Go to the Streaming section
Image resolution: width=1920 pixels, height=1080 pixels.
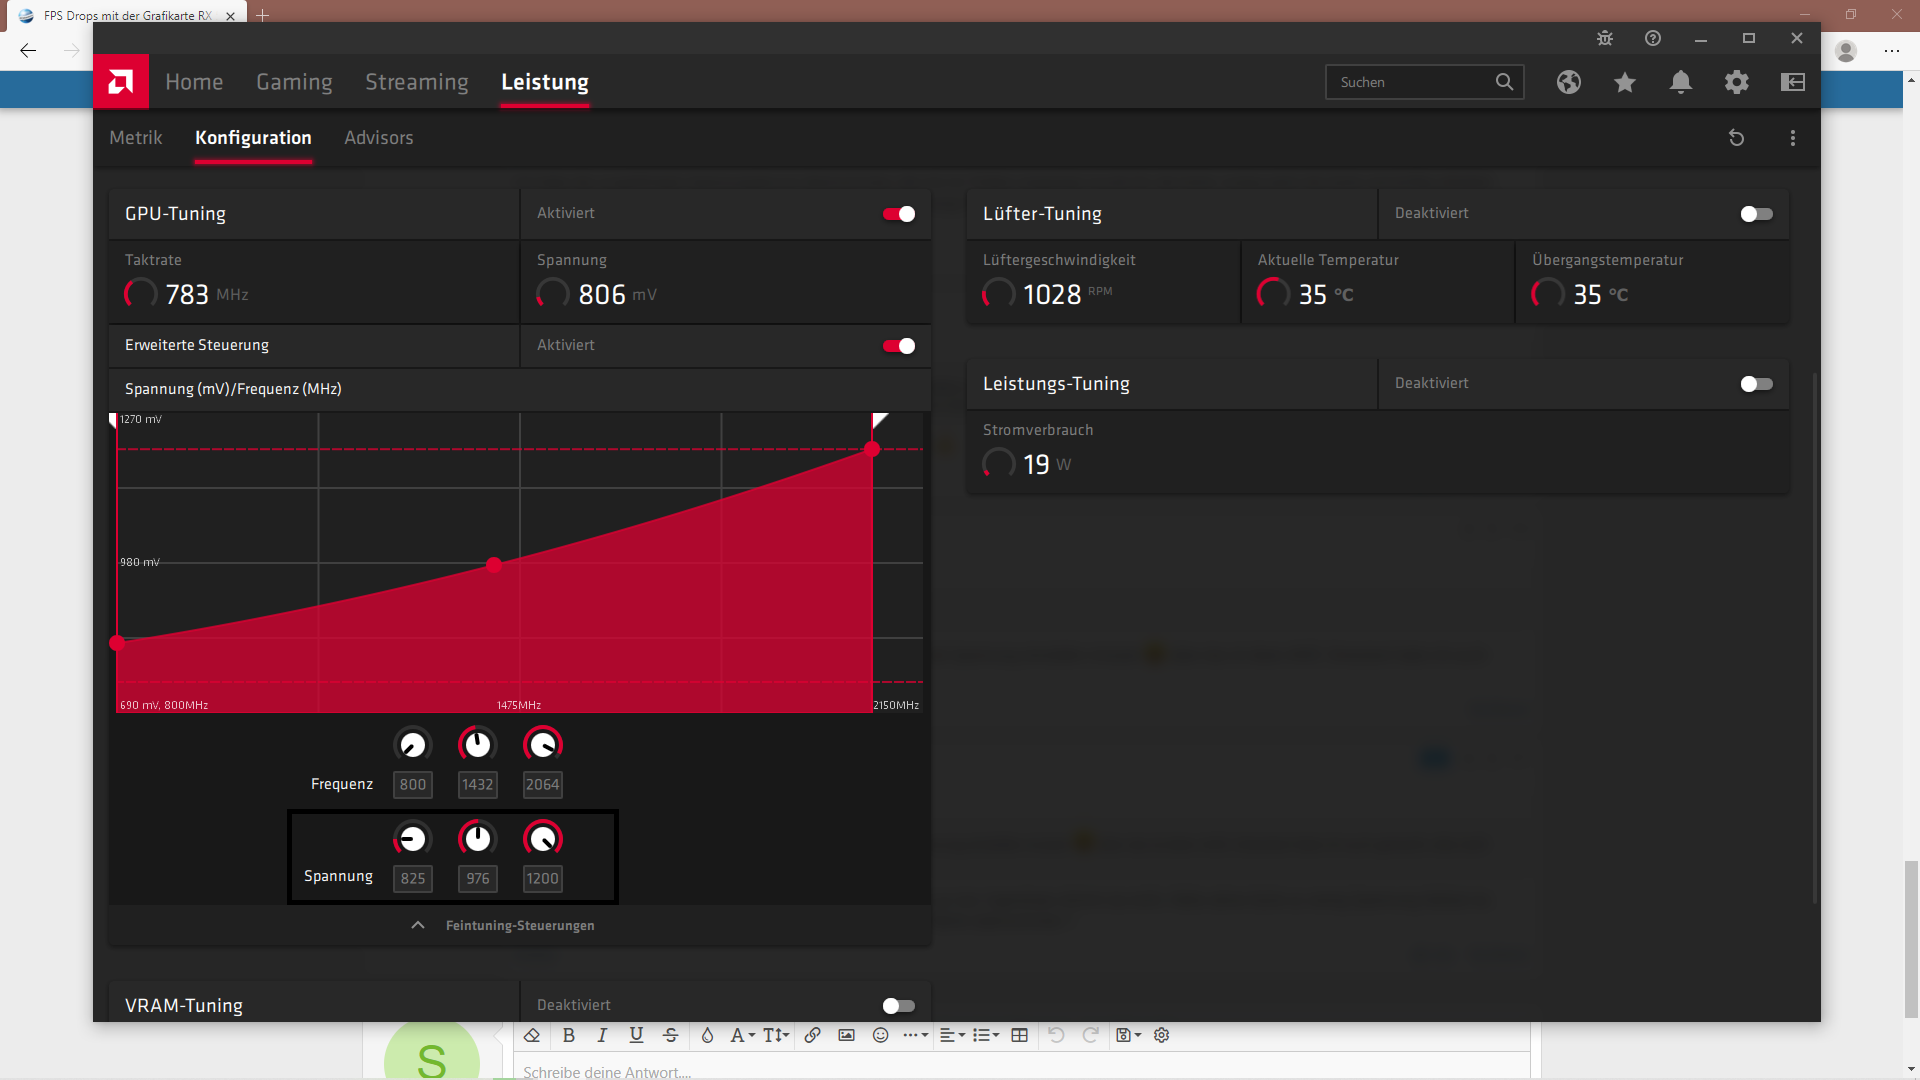[x=416, y=82]
